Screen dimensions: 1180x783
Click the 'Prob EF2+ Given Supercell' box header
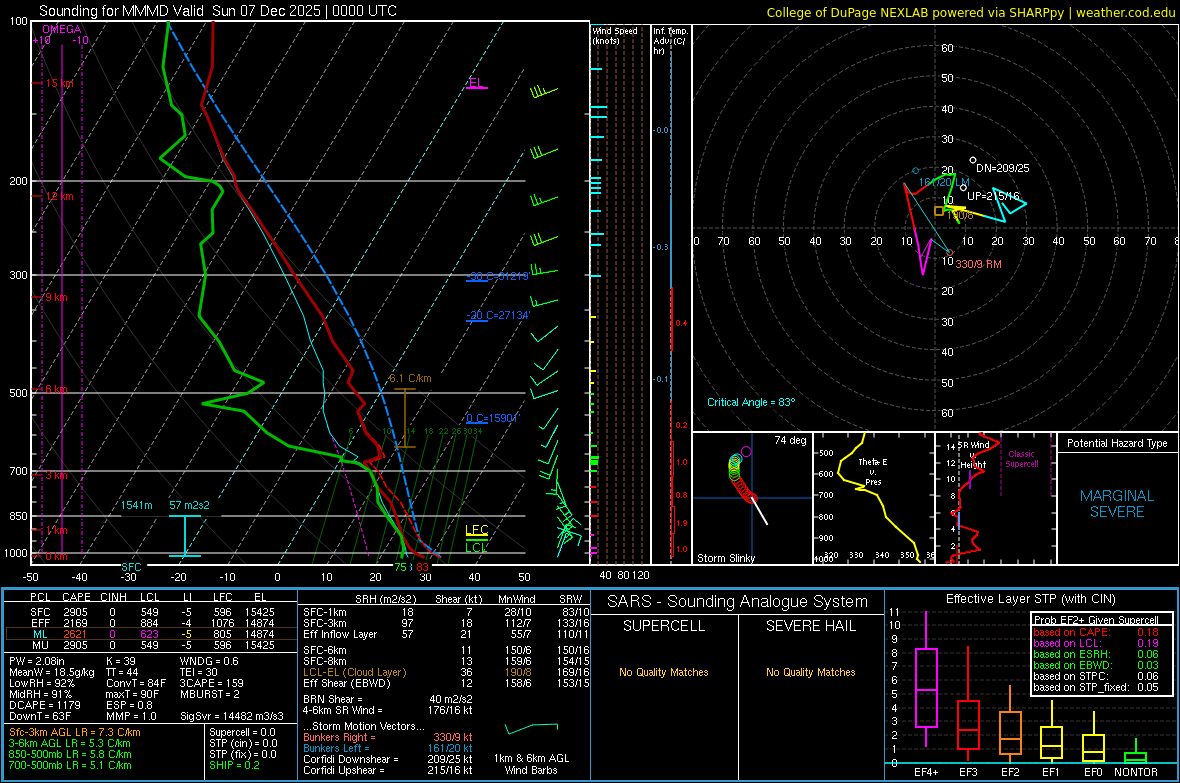(1096, 620)
